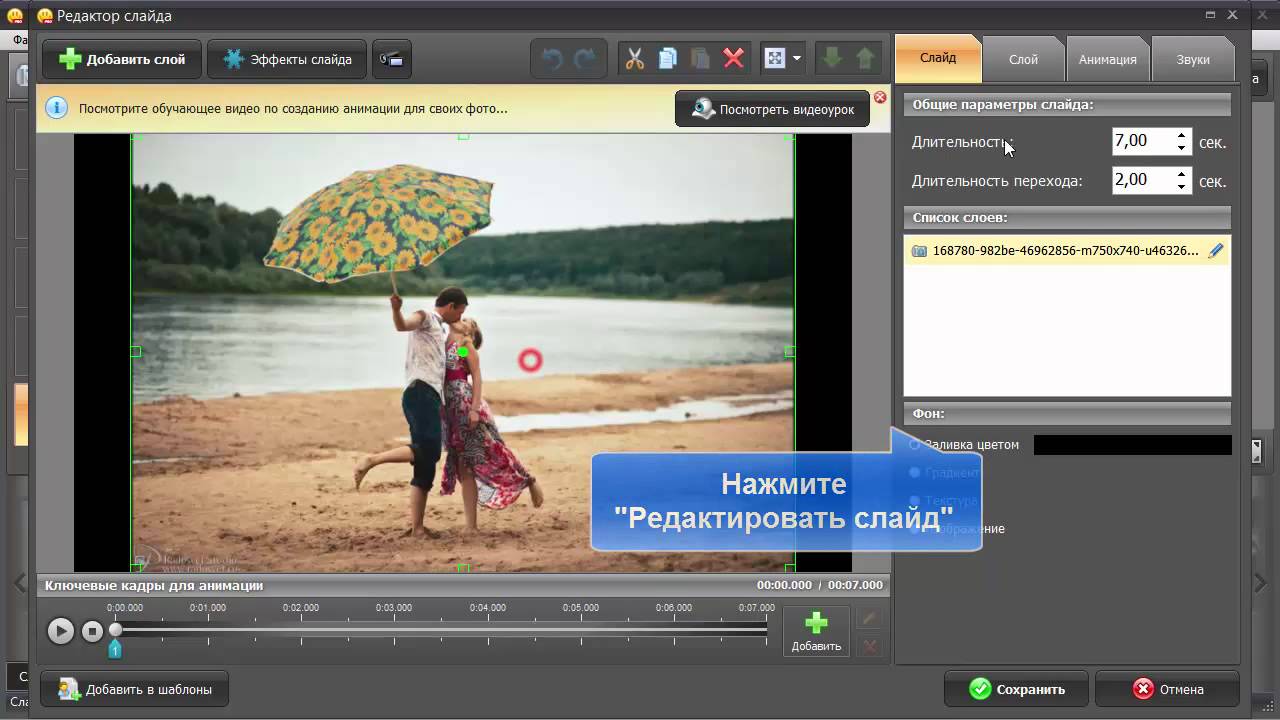Move the layer up with the green arrow
This screenshot has width=1280, height=720.
(865, 59)
